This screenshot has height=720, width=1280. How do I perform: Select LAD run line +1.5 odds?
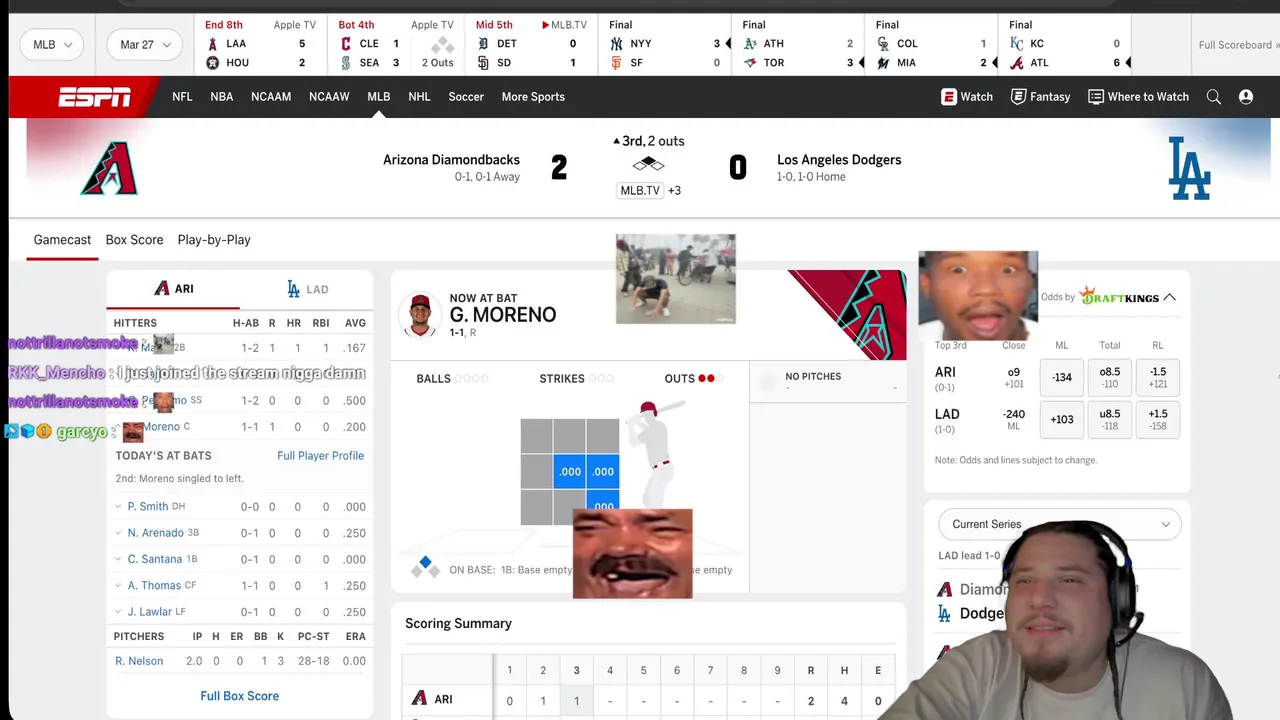coord(1158,420)
